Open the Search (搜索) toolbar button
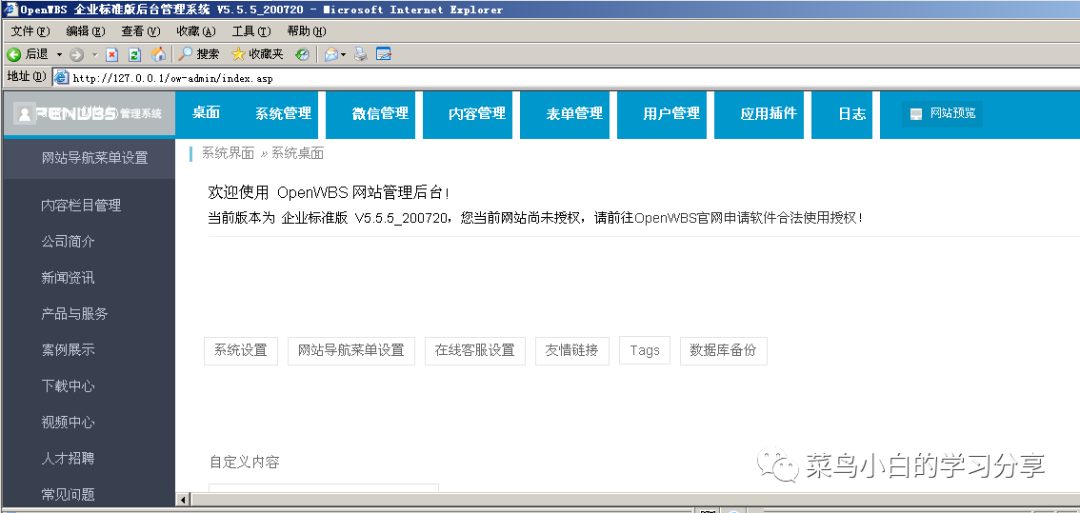The height and width of the screenshot is (513, 1080). tap(199, 54)
